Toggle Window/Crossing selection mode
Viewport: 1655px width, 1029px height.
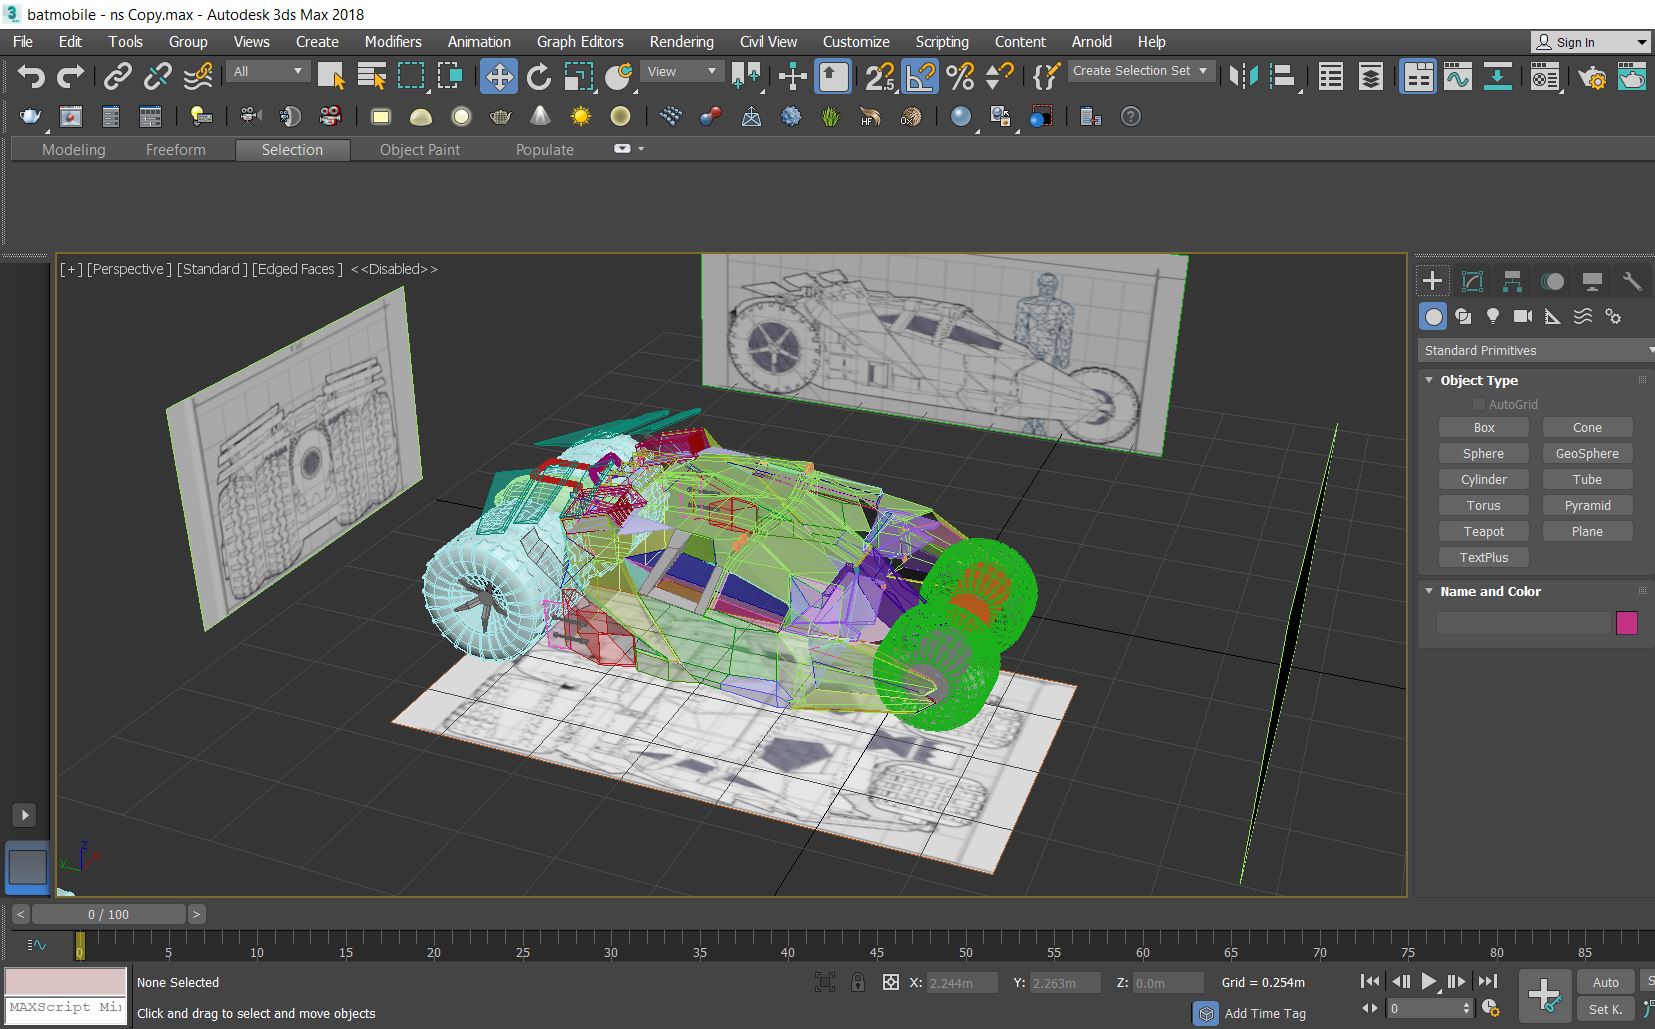point(451,76)
